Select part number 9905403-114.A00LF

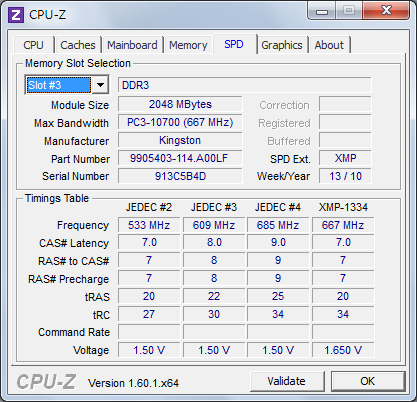tap(180, 158)
